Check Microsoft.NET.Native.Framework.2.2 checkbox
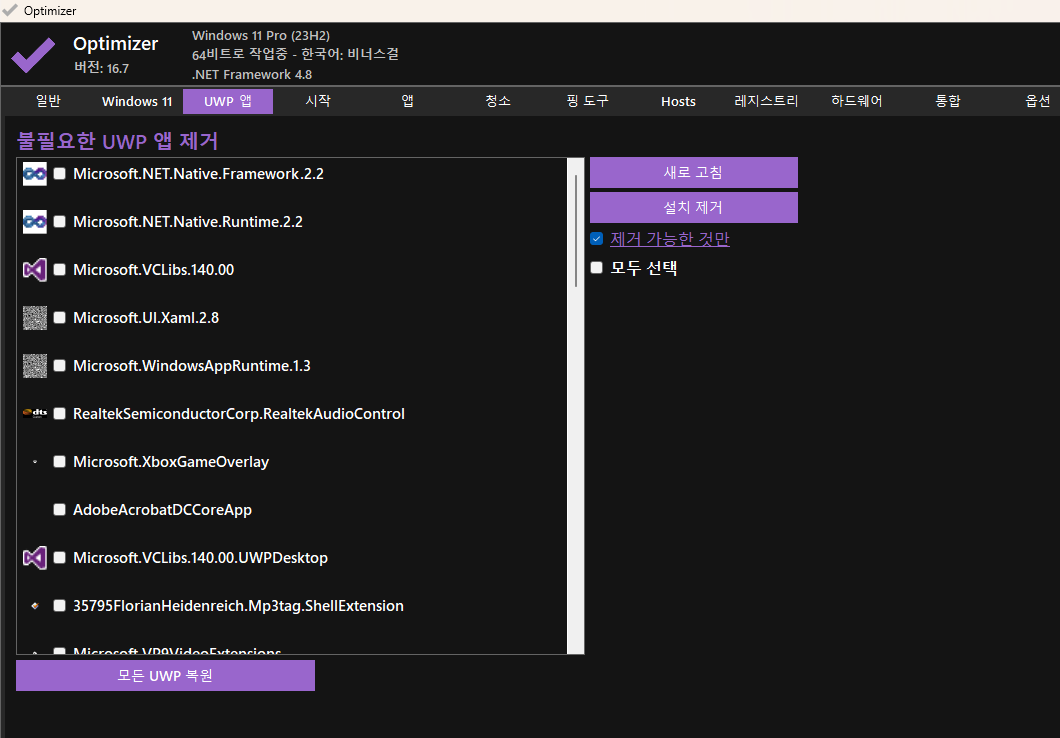The width and height of the screenshot is (1060, 738). [x=59, y=174]
